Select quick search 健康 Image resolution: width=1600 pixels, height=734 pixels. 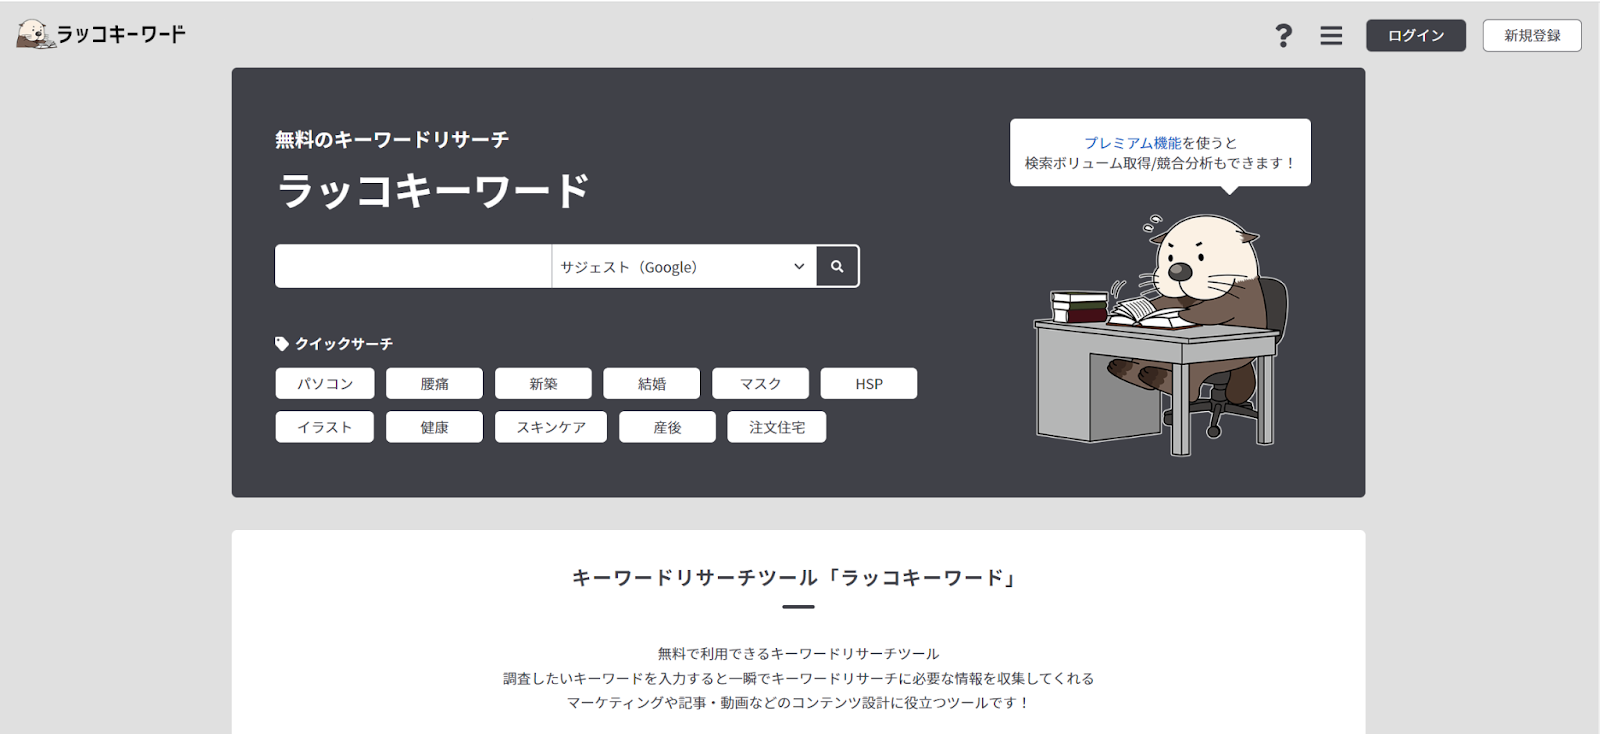point(434,427)
